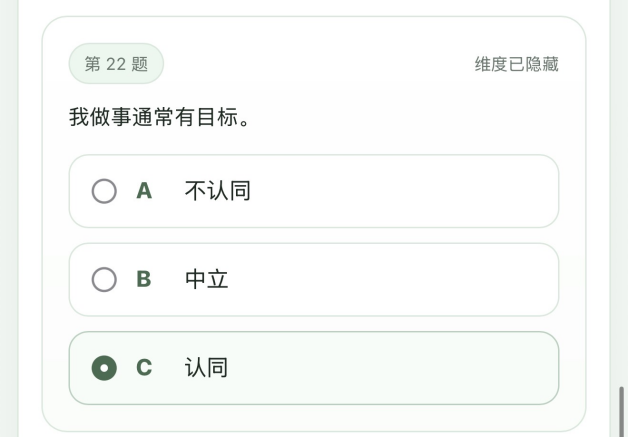
Task: Click the 维度已隐藏 label
Action: pos(516,64)
